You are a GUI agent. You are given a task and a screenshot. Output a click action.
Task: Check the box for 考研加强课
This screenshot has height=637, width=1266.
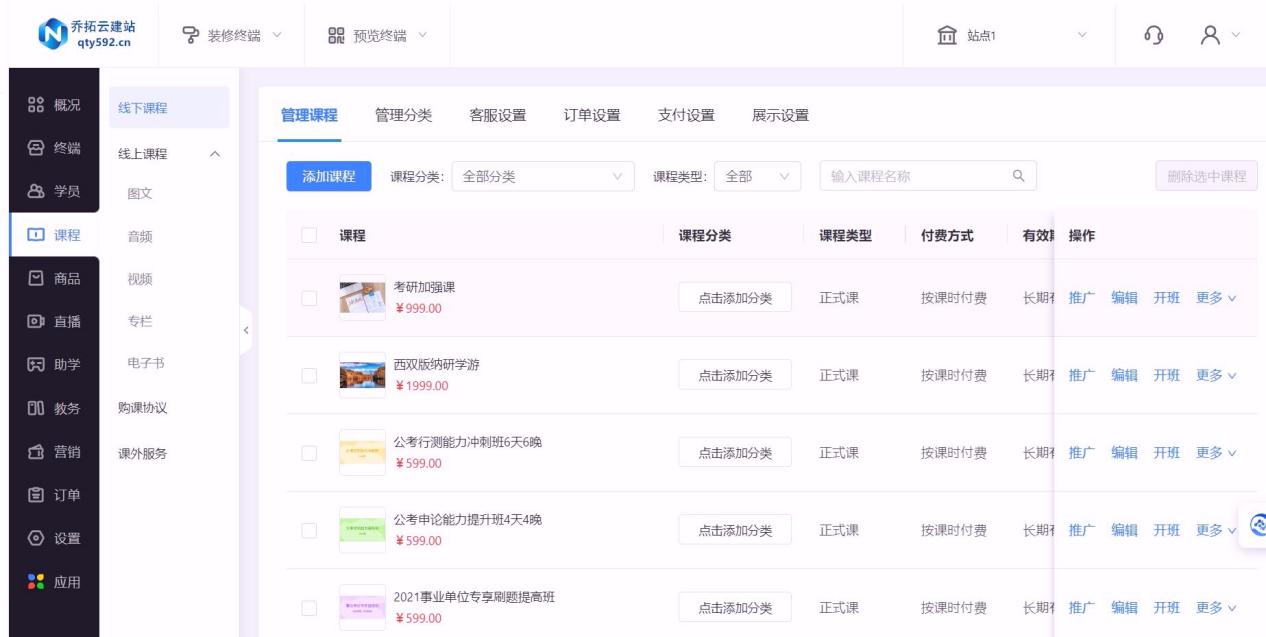pos(309,298)
